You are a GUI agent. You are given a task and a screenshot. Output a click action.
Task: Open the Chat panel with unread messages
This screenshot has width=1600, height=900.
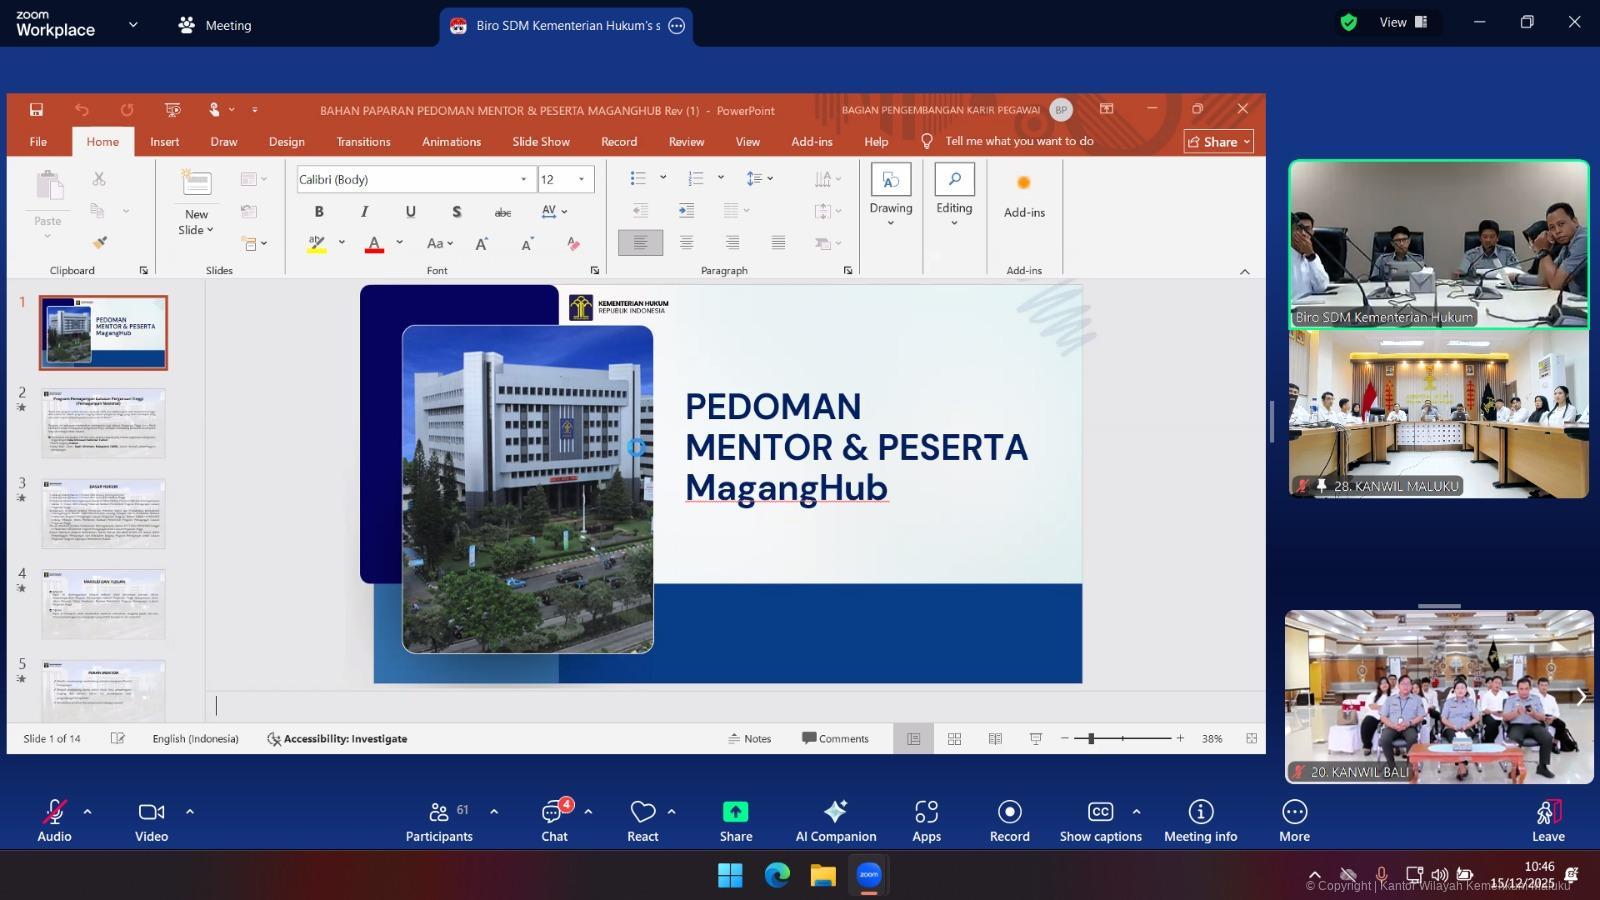click(555, 820)
